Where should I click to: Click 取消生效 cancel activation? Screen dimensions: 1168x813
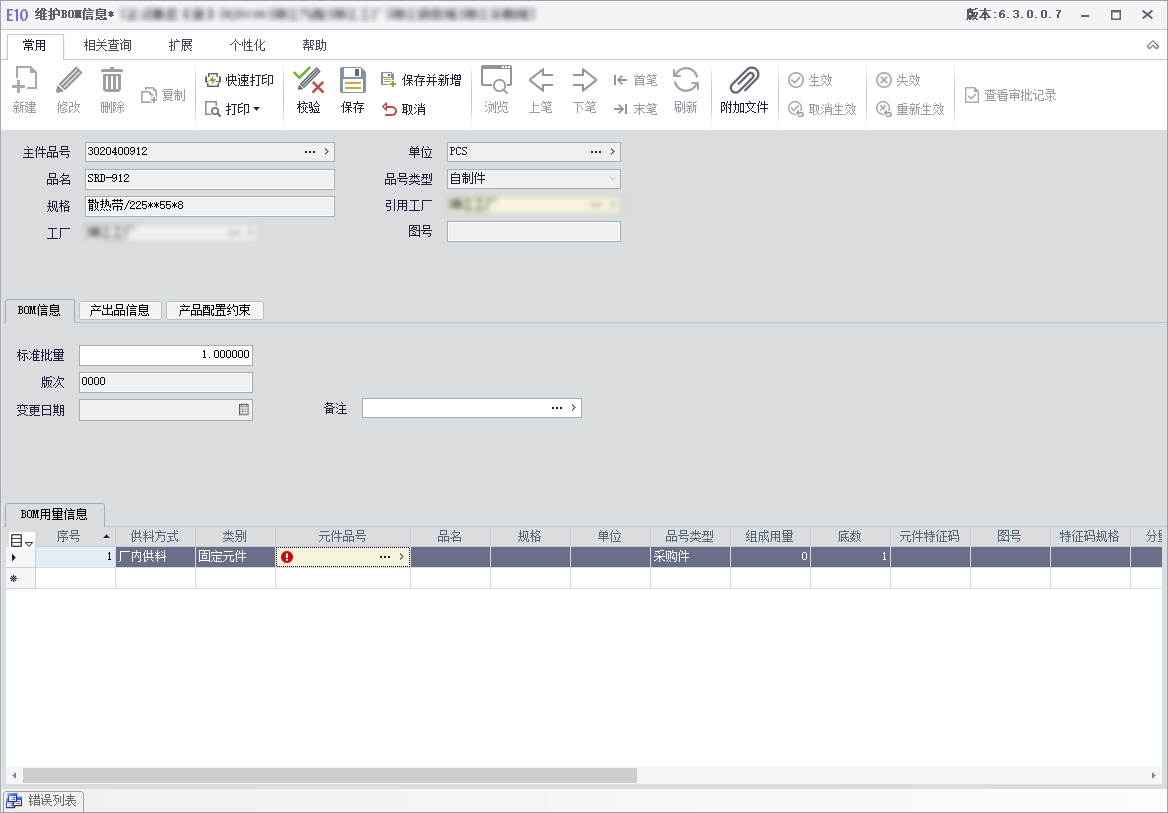coord(822,109)
